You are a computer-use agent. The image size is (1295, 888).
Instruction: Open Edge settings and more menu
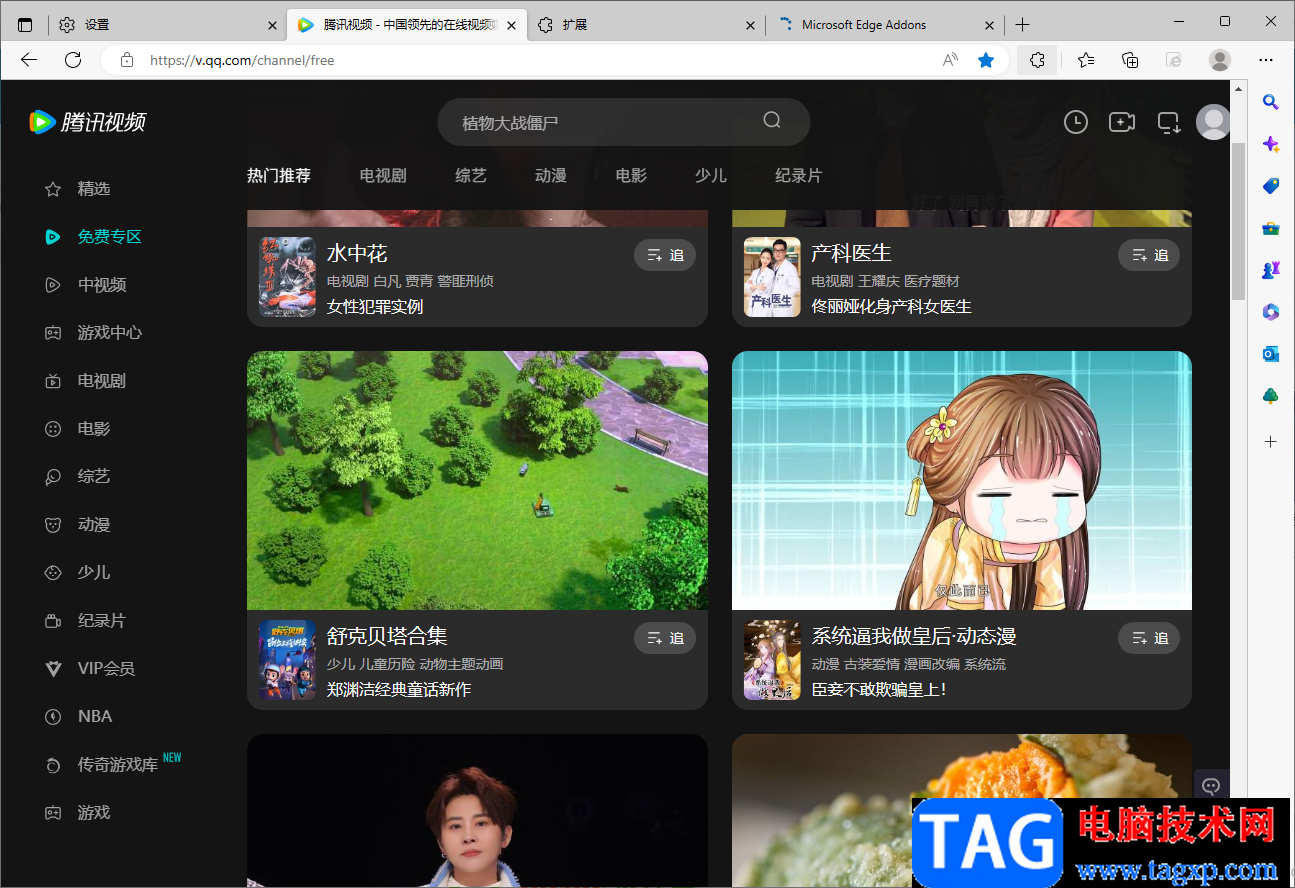tap(1266, 60)
